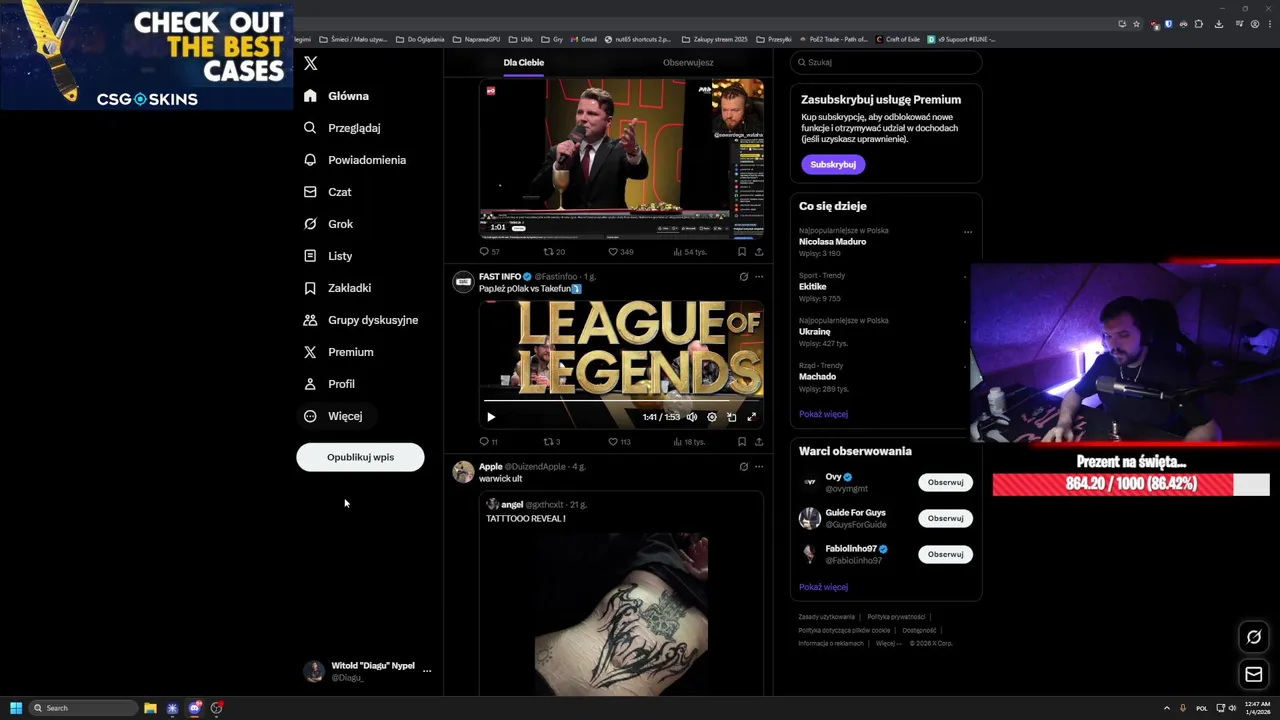Click the Subskrybuj Premium button

coord(833,164)
